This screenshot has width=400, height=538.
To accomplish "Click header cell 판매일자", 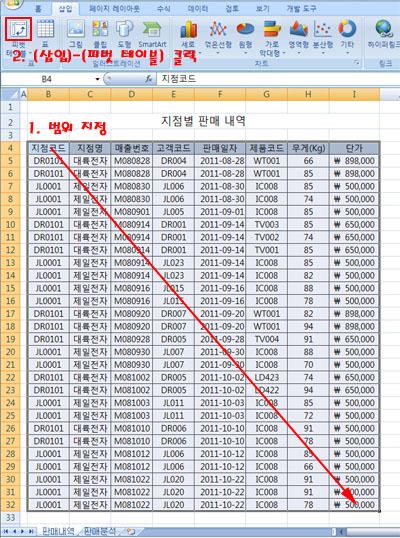I will (220, 148).
